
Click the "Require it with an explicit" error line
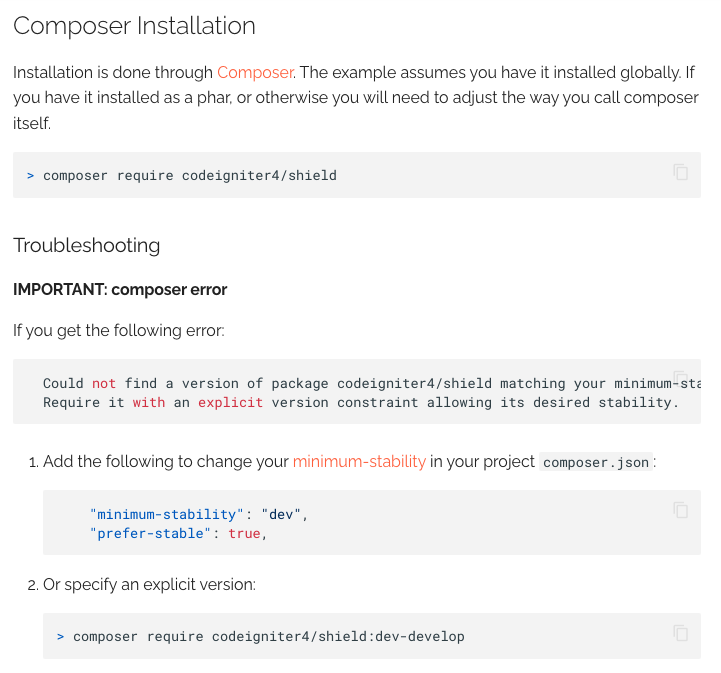(x=360, y=402)
